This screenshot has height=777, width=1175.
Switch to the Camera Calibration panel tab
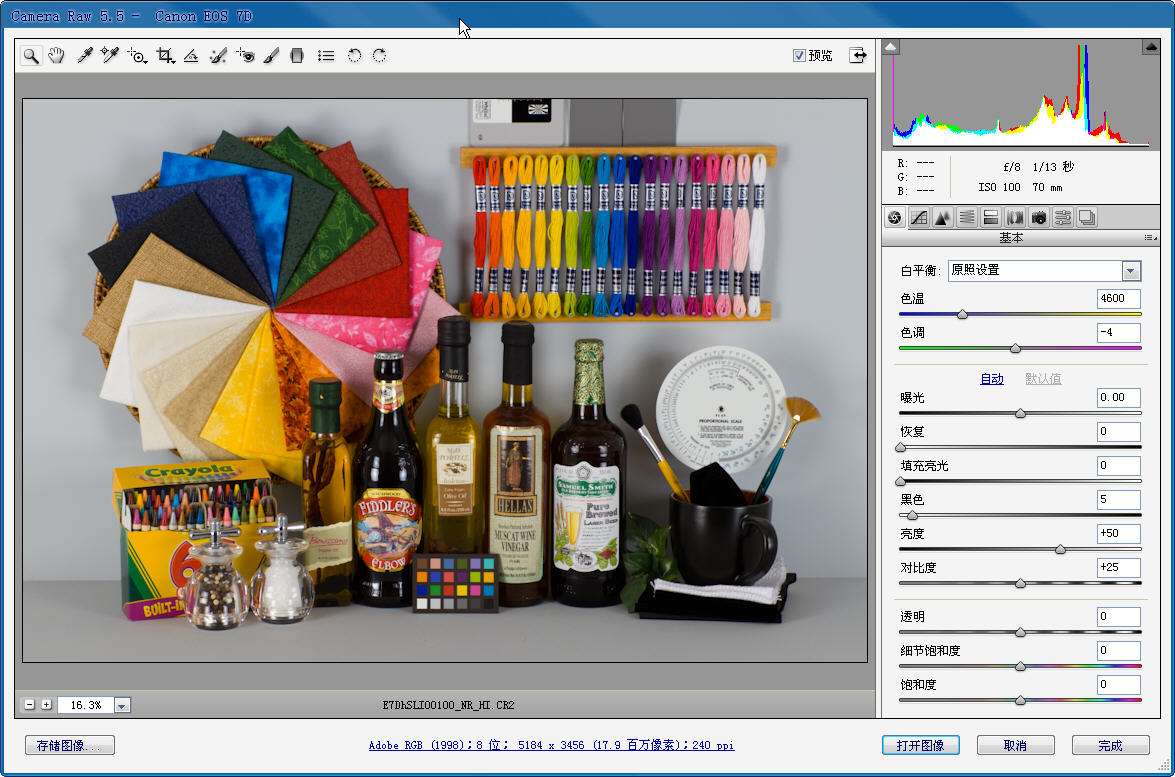1039,217
